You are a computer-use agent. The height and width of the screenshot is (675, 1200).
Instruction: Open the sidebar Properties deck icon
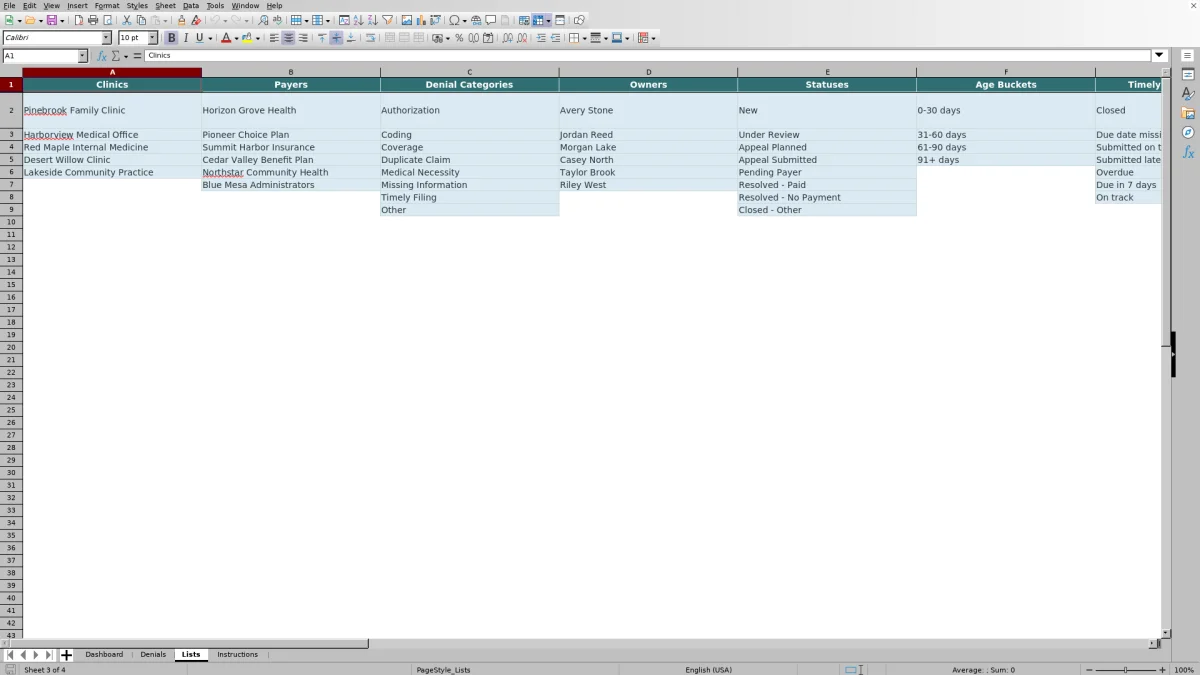coord(1188,75)
